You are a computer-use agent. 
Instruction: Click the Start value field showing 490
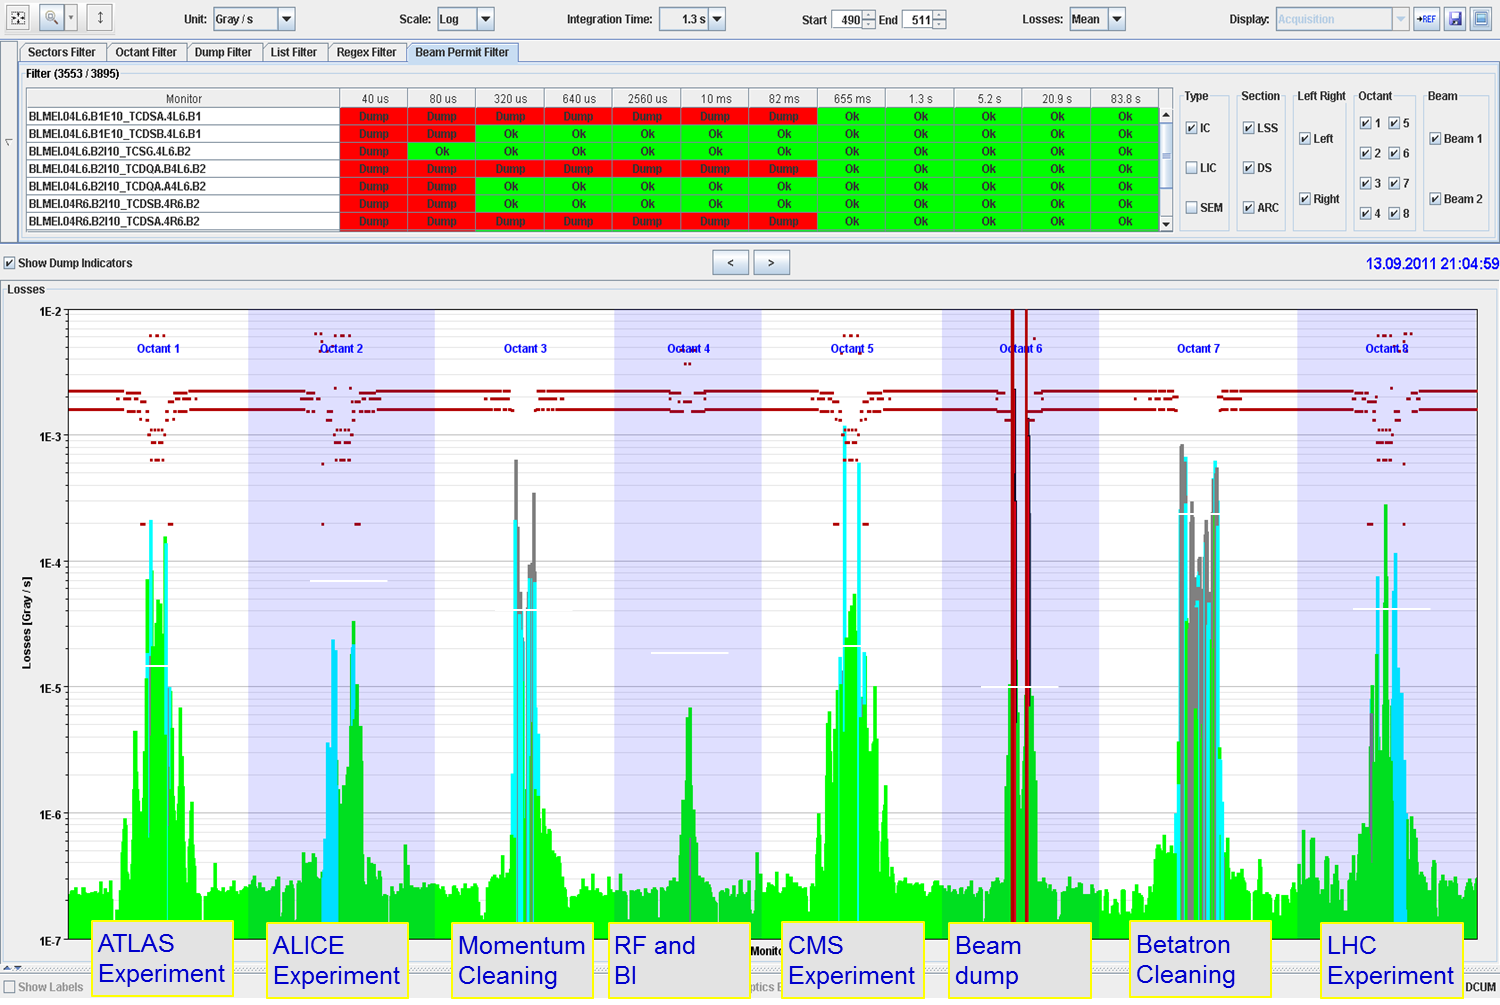[847, 19]
